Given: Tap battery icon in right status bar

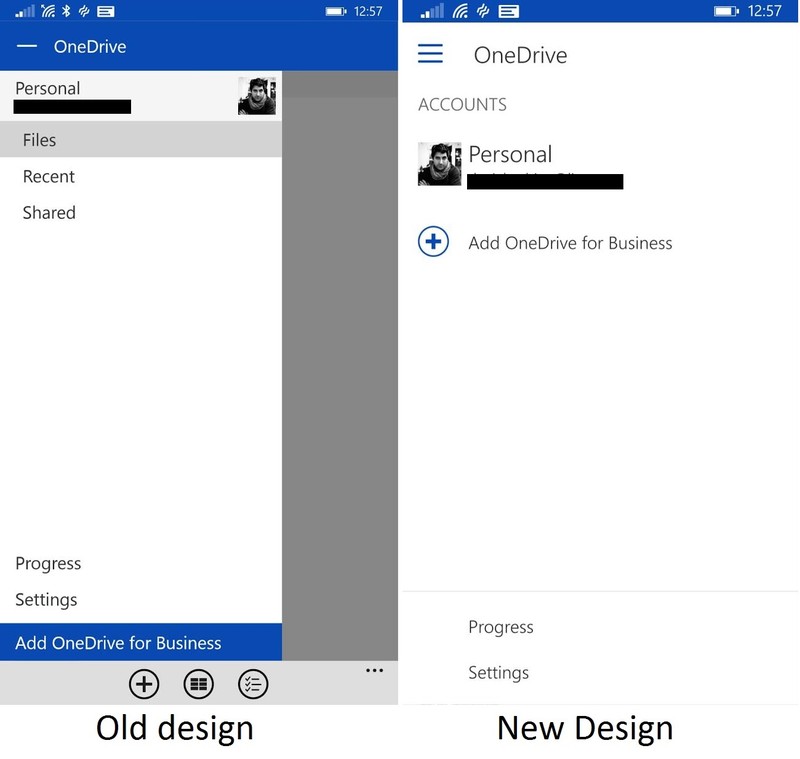Looking at the screenshot, I should [x=726, y=11].
